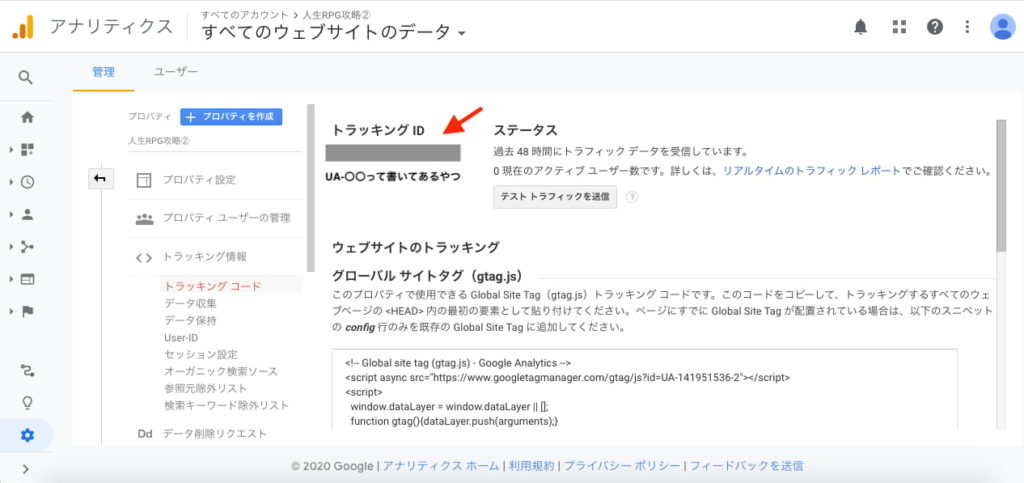1024x483 pixels.
Task: Click グローバル サイトタグ（gtag.js）heading
Action: 427,275
